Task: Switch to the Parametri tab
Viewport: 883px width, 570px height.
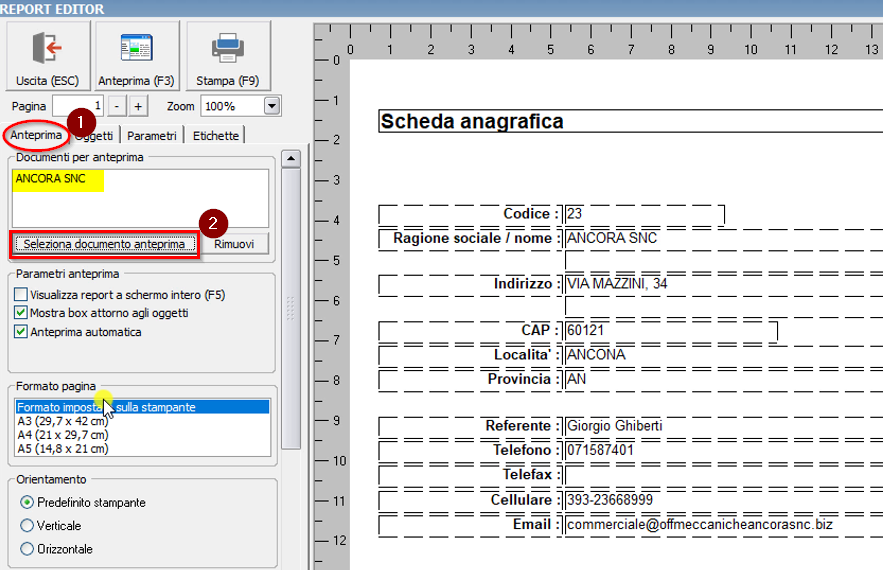Action: (152, 136)
